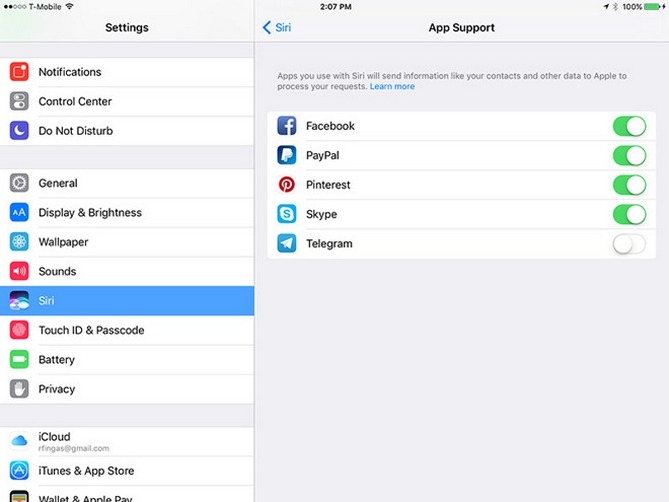
Task: Disable Siri support for Facebook
Action: point(629,126)
